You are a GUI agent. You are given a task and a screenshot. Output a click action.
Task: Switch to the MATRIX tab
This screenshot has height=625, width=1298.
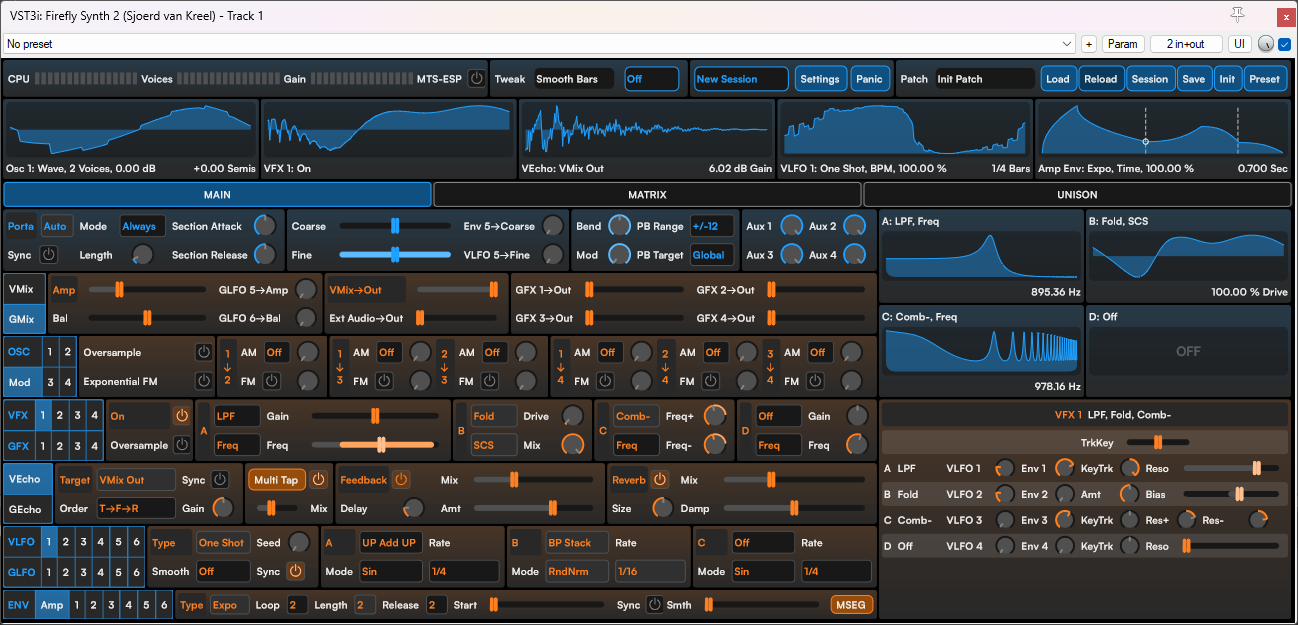pyautogui.click(x=648, y=194)
